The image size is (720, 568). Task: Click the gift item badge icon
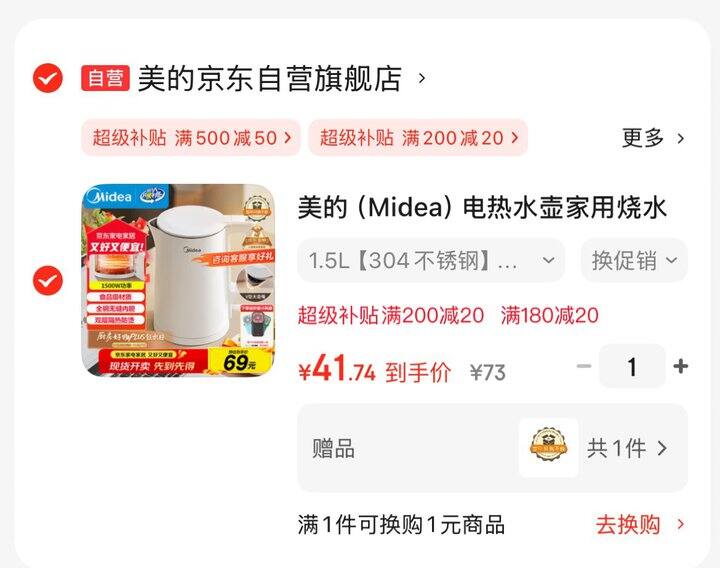tap(548, 448)
